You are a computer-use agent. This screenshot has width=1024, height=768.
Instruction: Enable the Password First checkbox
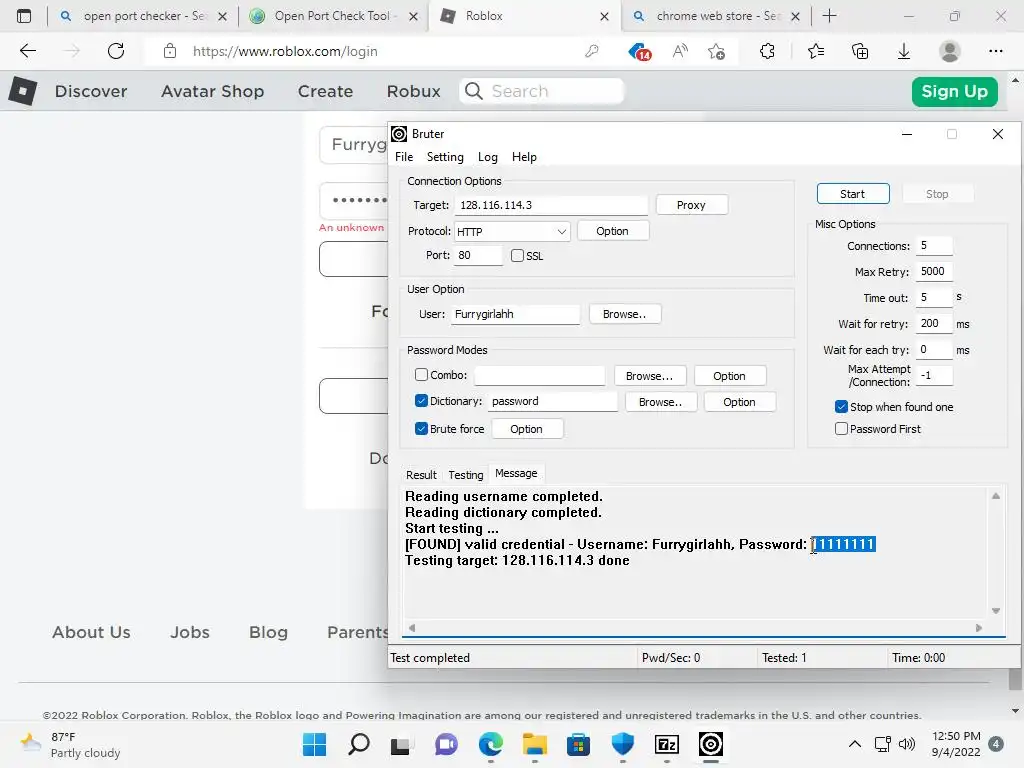[841, 428]
